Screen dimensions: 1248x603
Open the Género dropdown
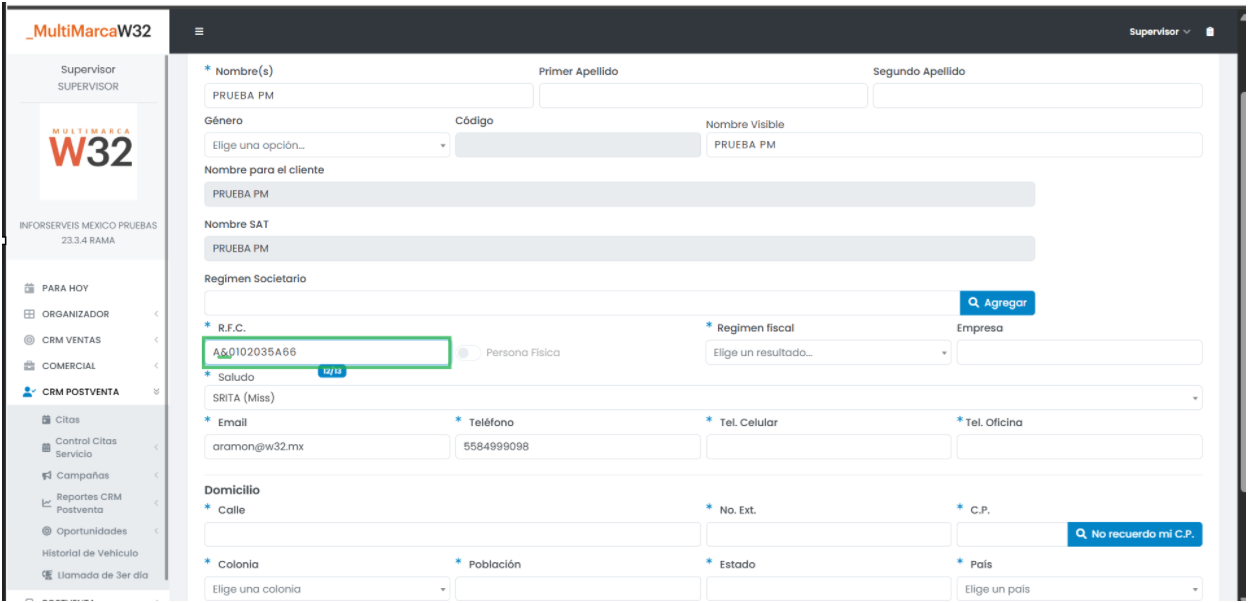pos(326,146)
